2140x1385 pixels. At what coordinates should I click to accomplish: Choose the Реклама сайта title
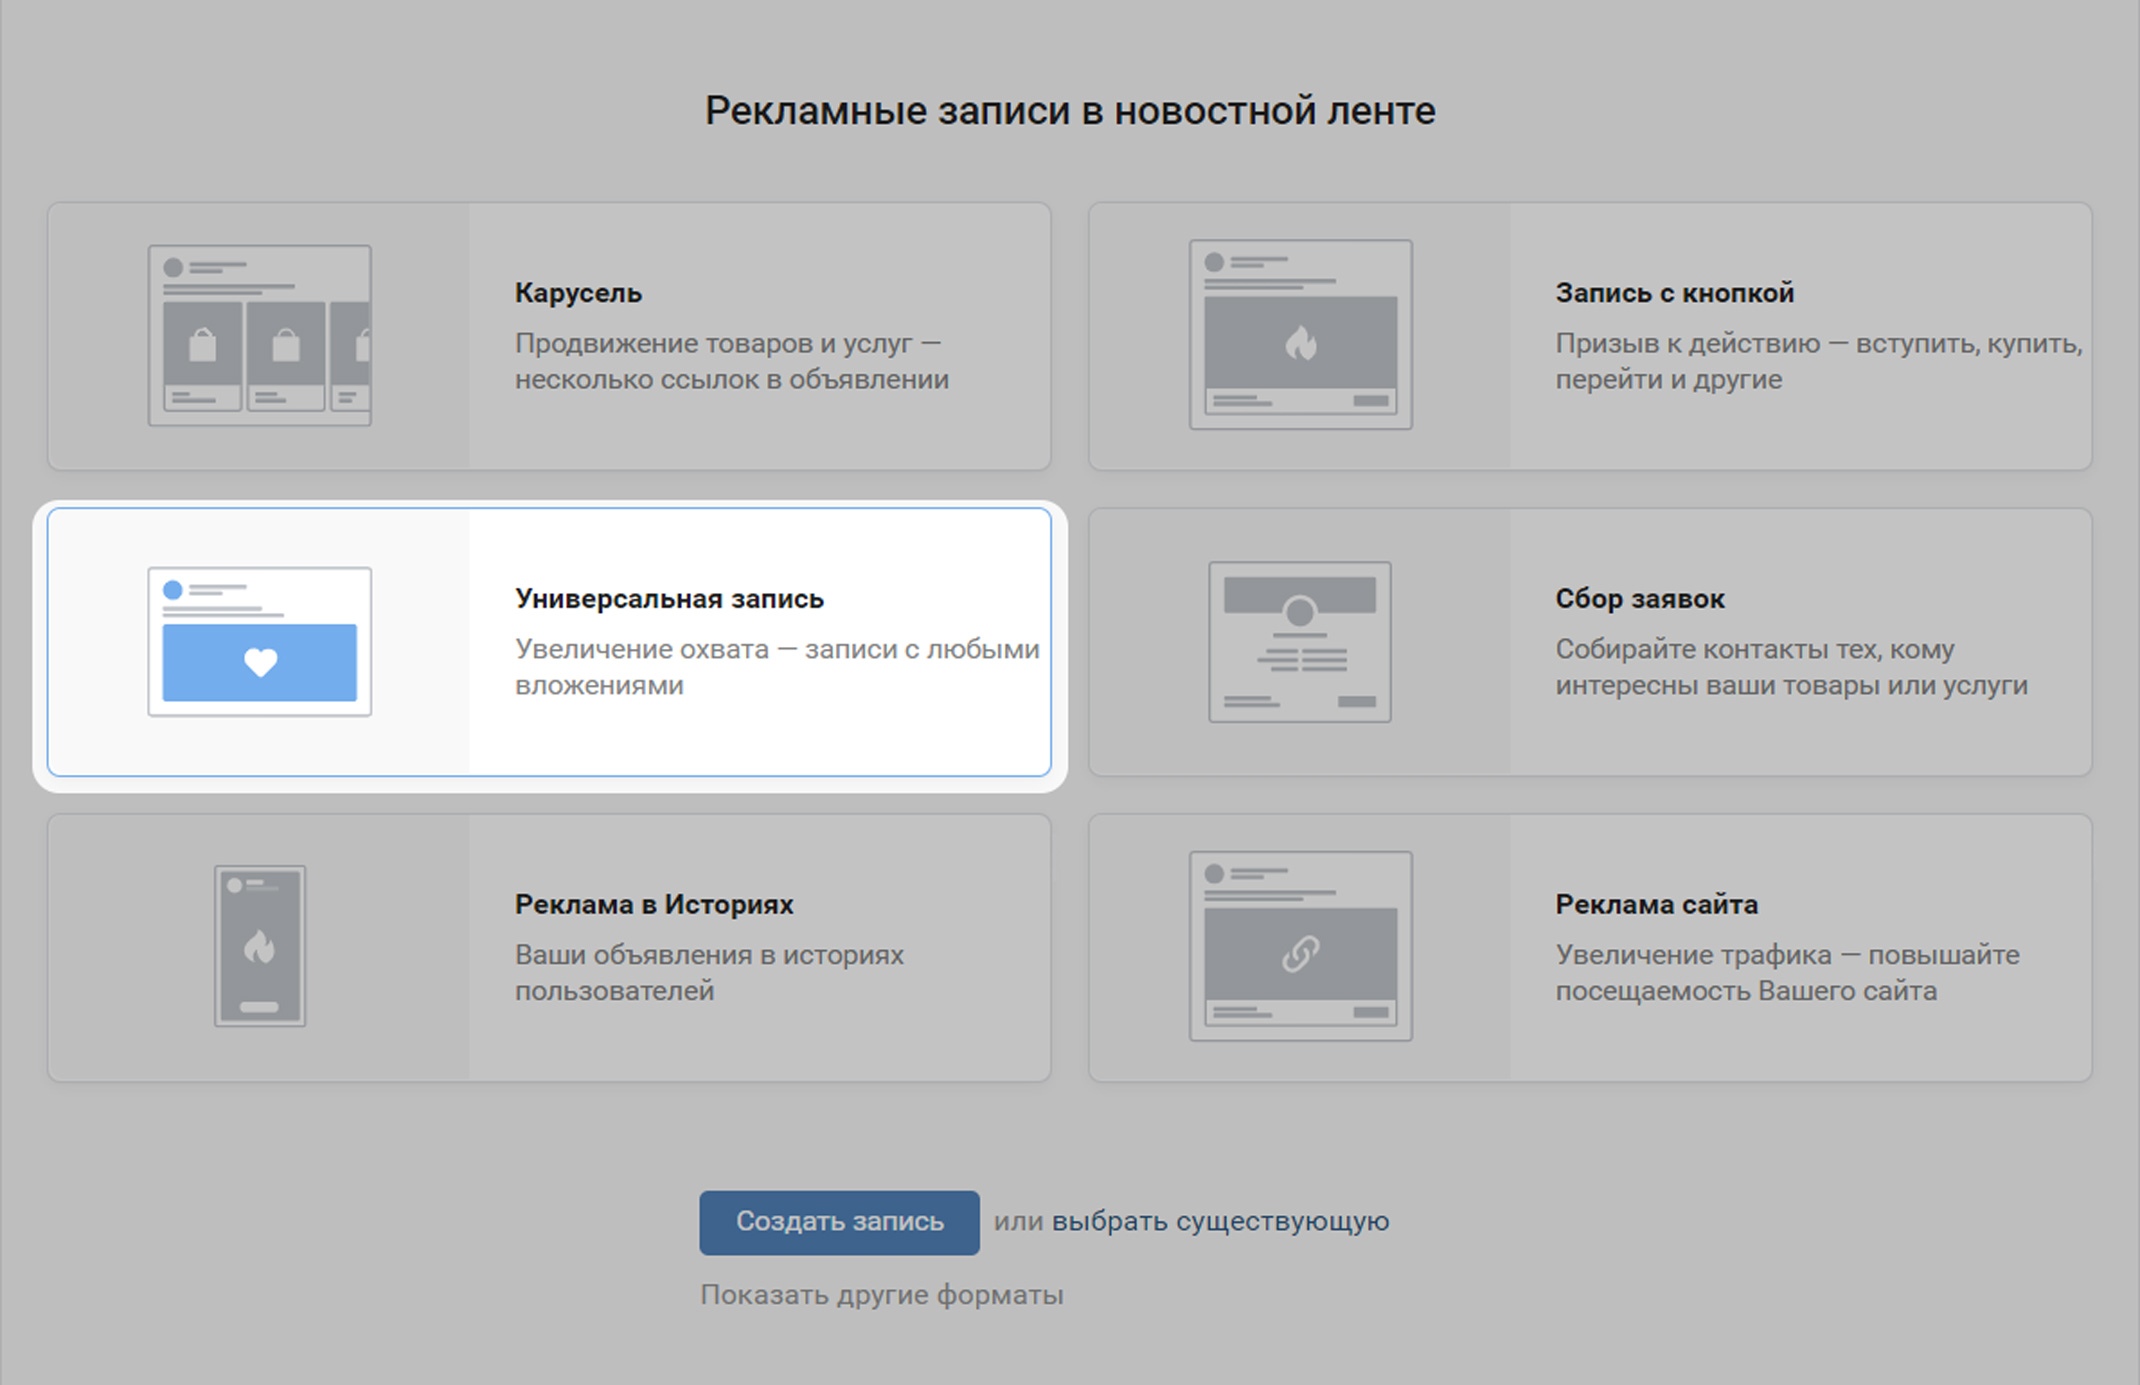(x=1656, y=904)
